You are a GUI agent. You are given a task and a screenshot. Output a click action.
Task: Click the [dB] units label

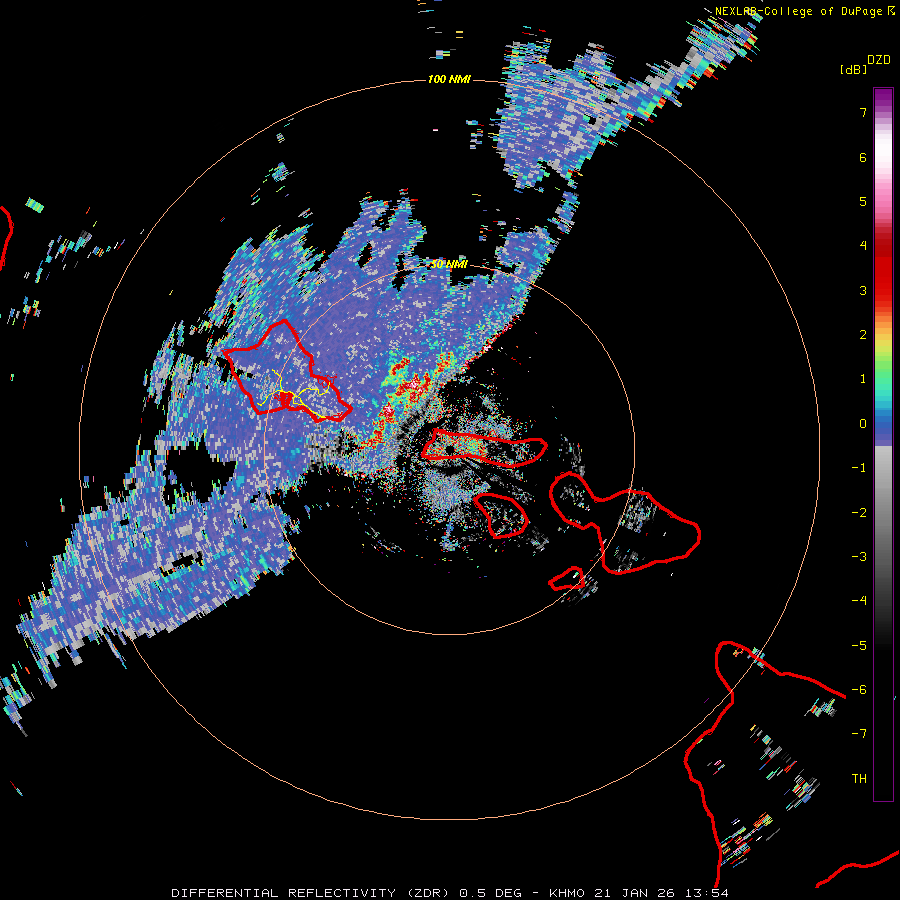click(853, 69)
